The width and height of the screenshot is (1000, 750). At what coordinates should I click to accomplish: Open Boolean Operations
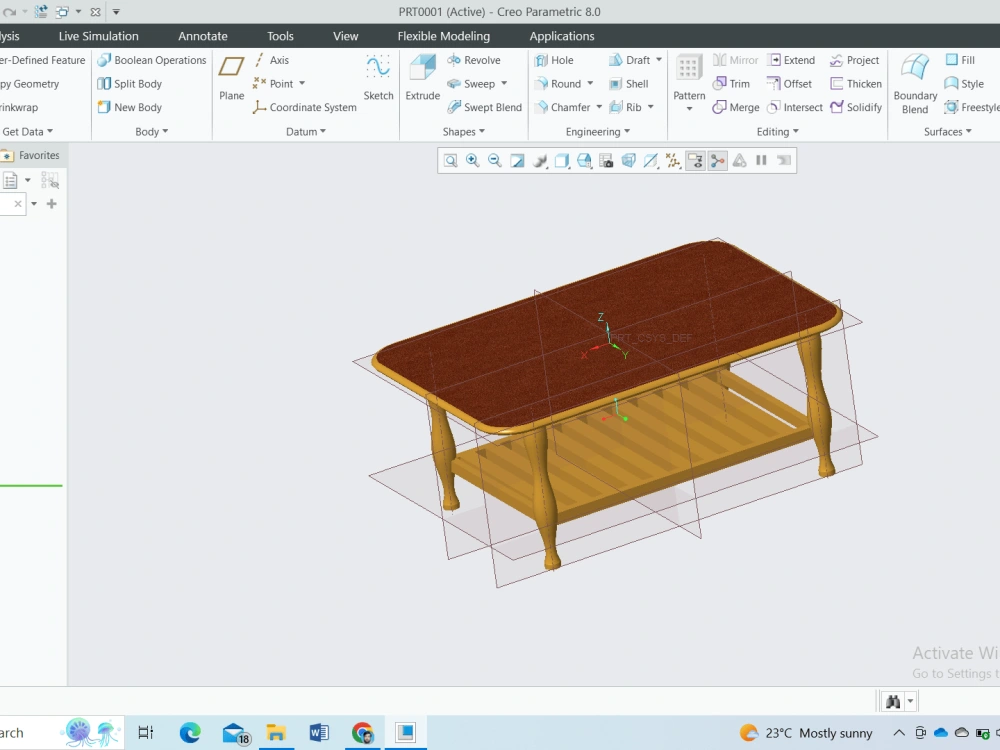151,60
